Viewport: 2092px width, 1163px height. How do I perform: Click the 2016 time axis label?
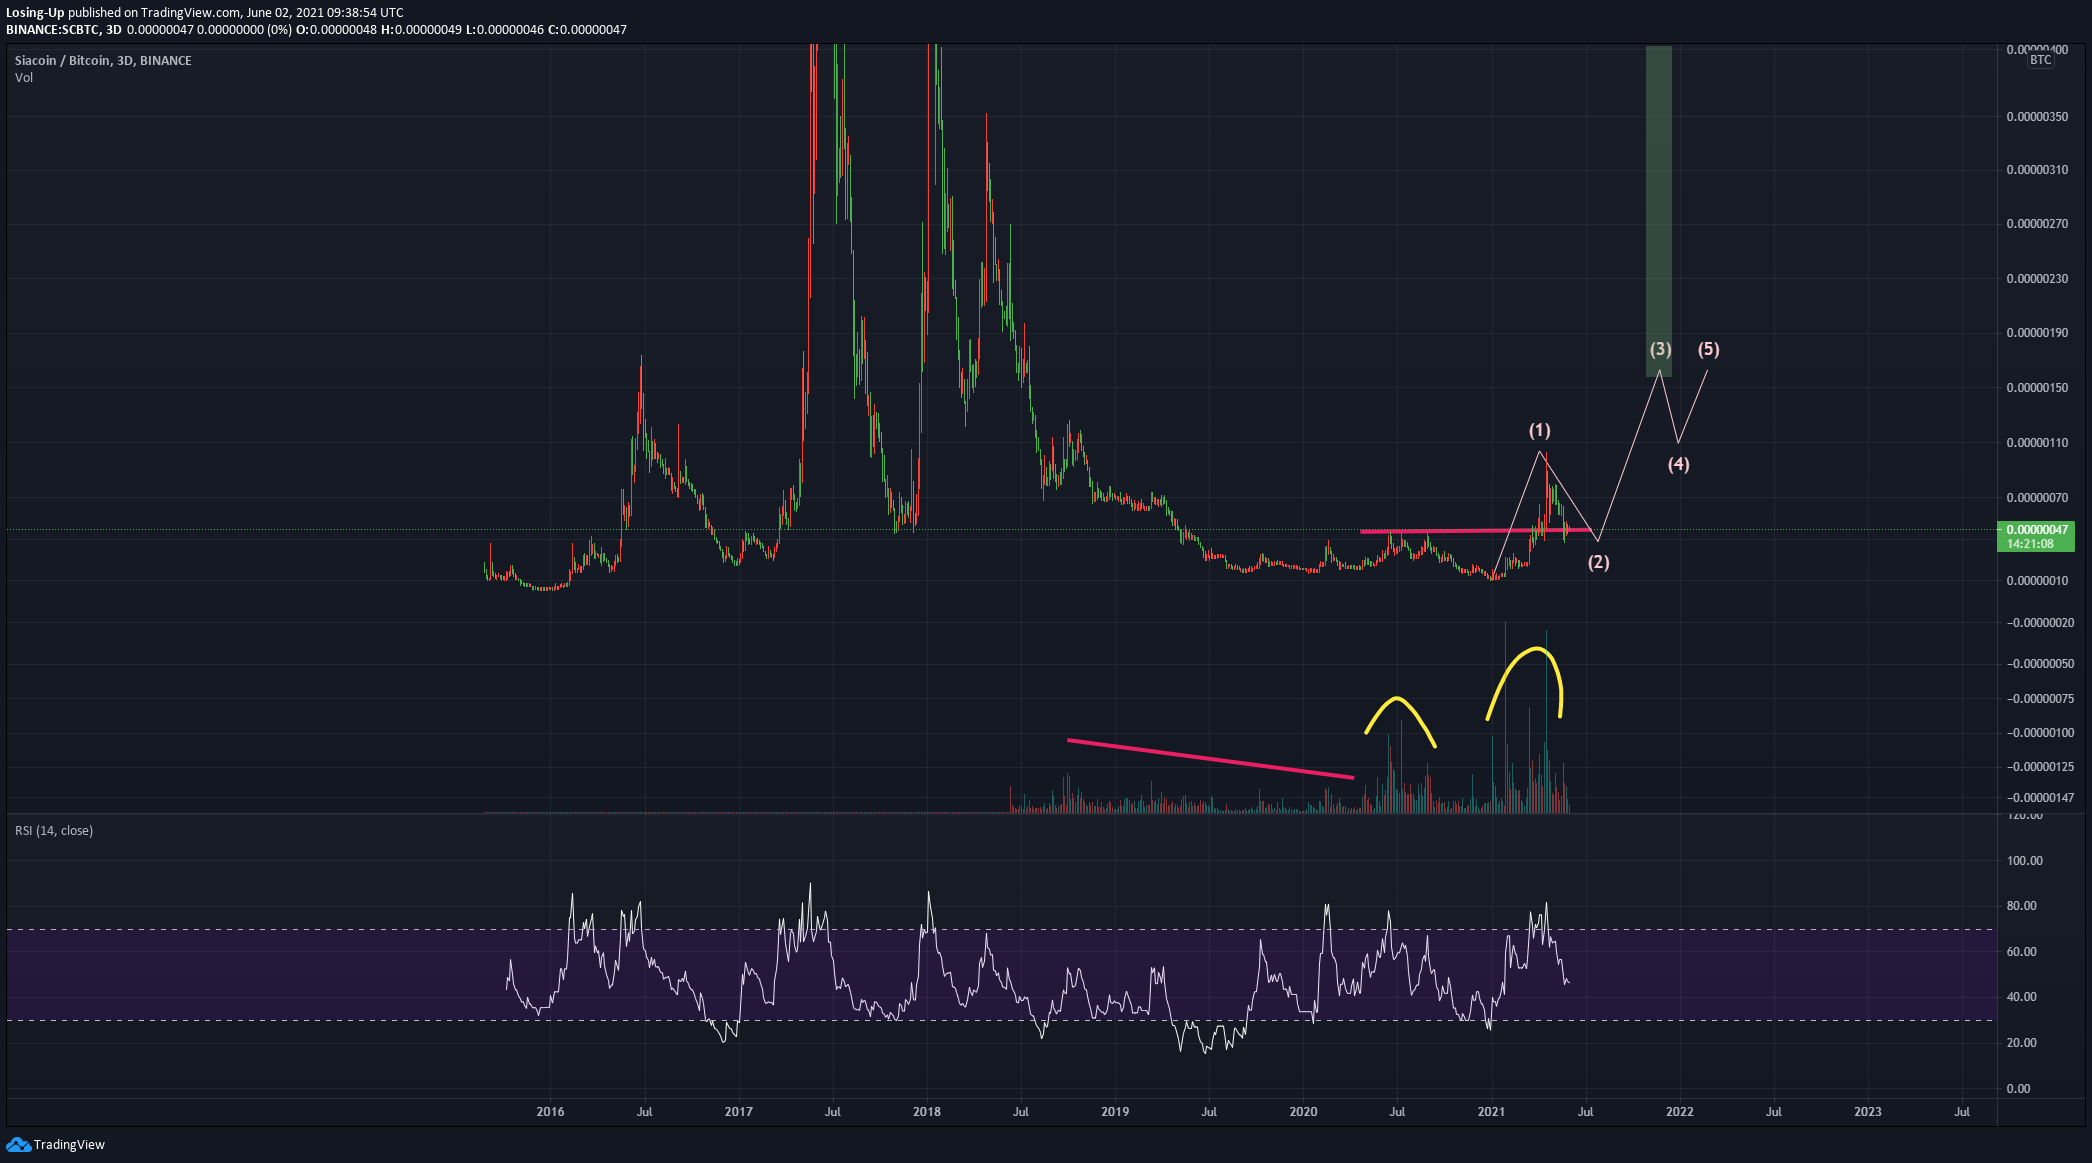tap(550, 1111)
